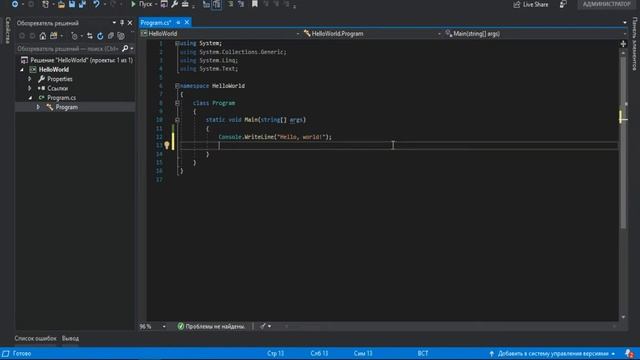Click the Save All icon in toolbar

coord(82,4)
